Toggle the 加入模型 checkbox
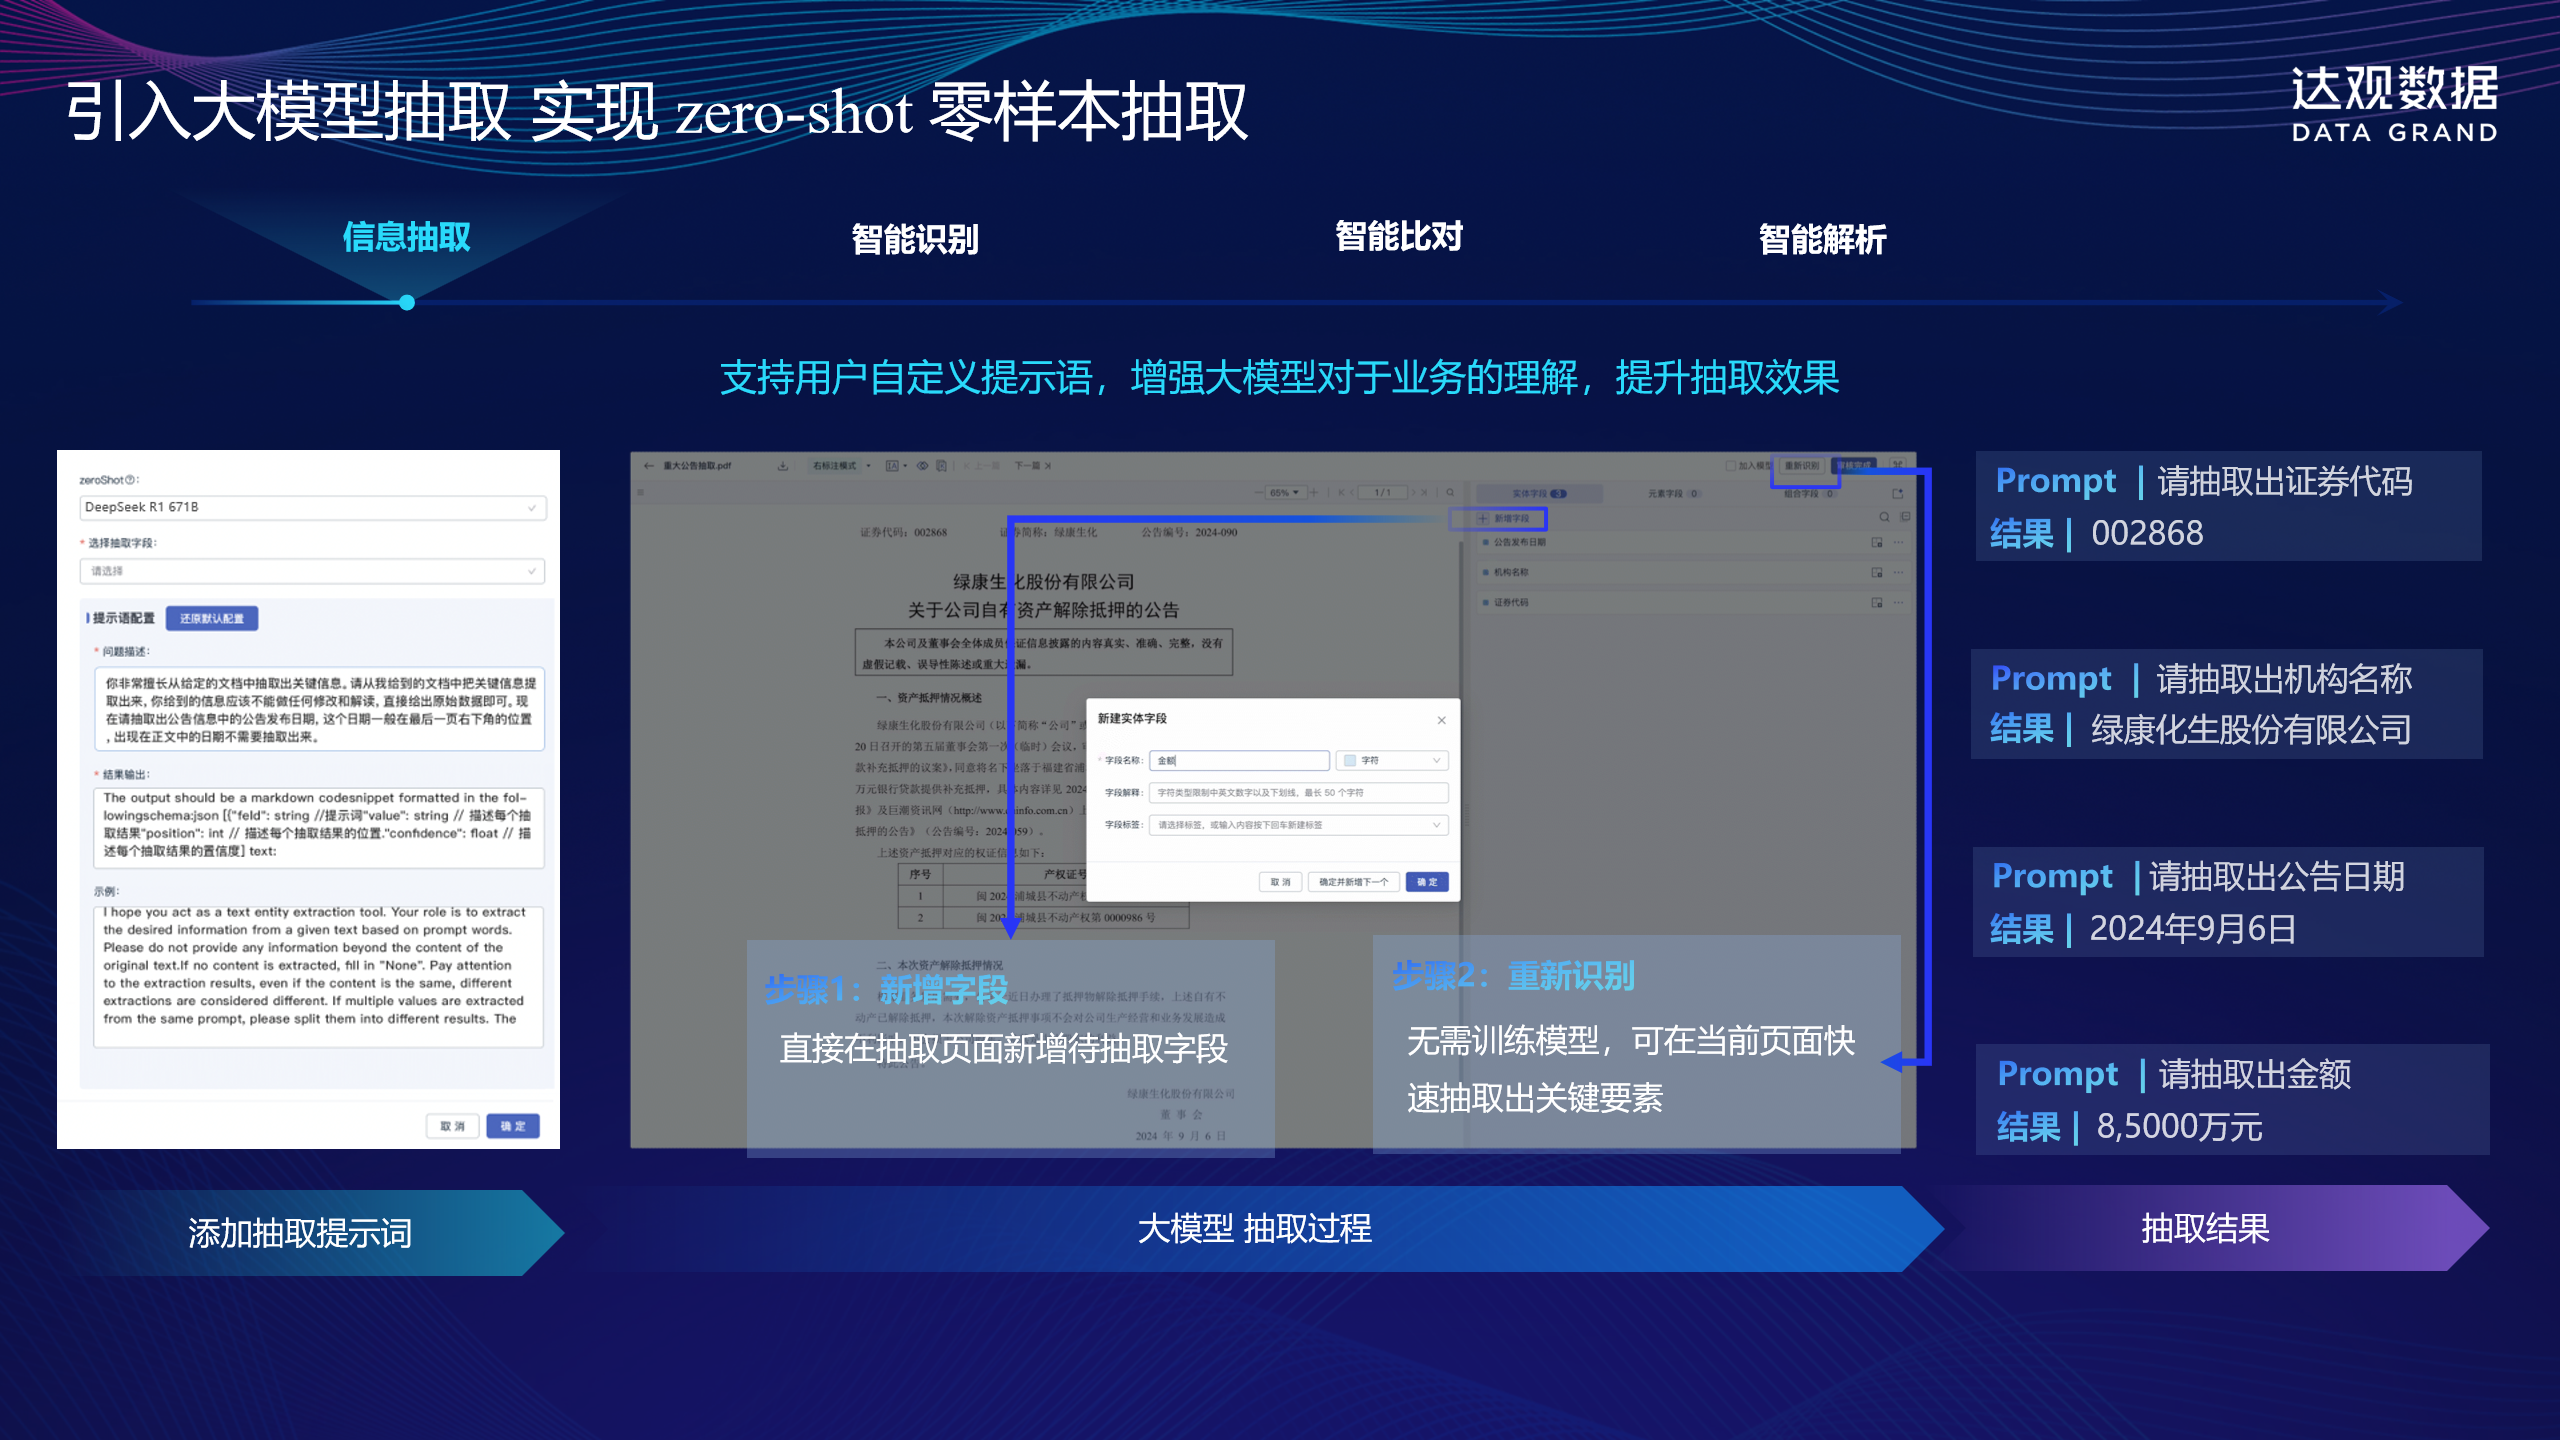Image resolution: width=2560 pixels, height=1440 pixels. [1731, 466]
